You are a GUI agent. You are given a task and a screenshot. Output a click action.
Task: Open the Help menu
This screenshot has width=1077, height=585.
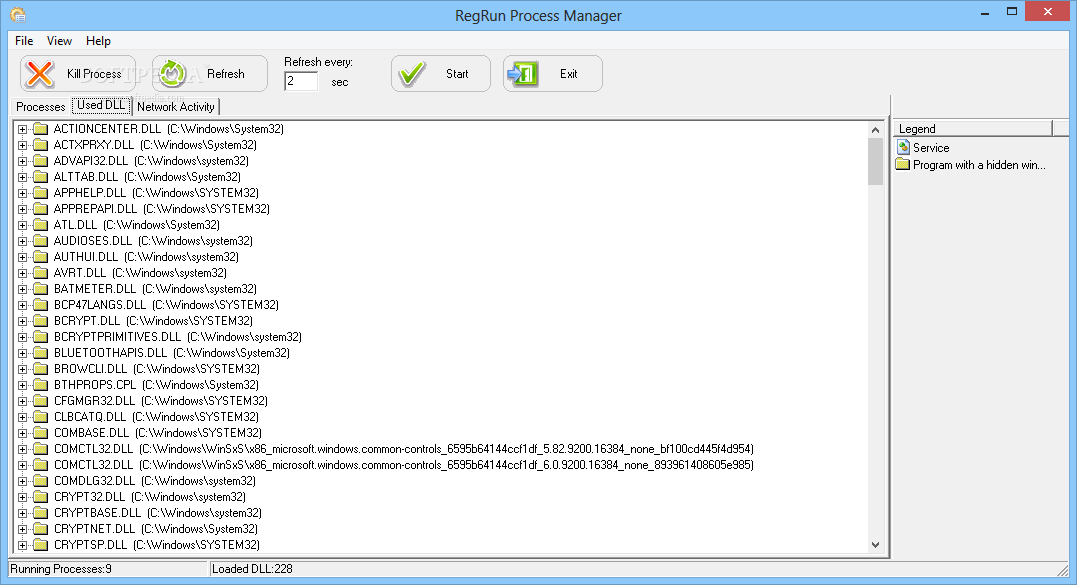pos(98,41)
